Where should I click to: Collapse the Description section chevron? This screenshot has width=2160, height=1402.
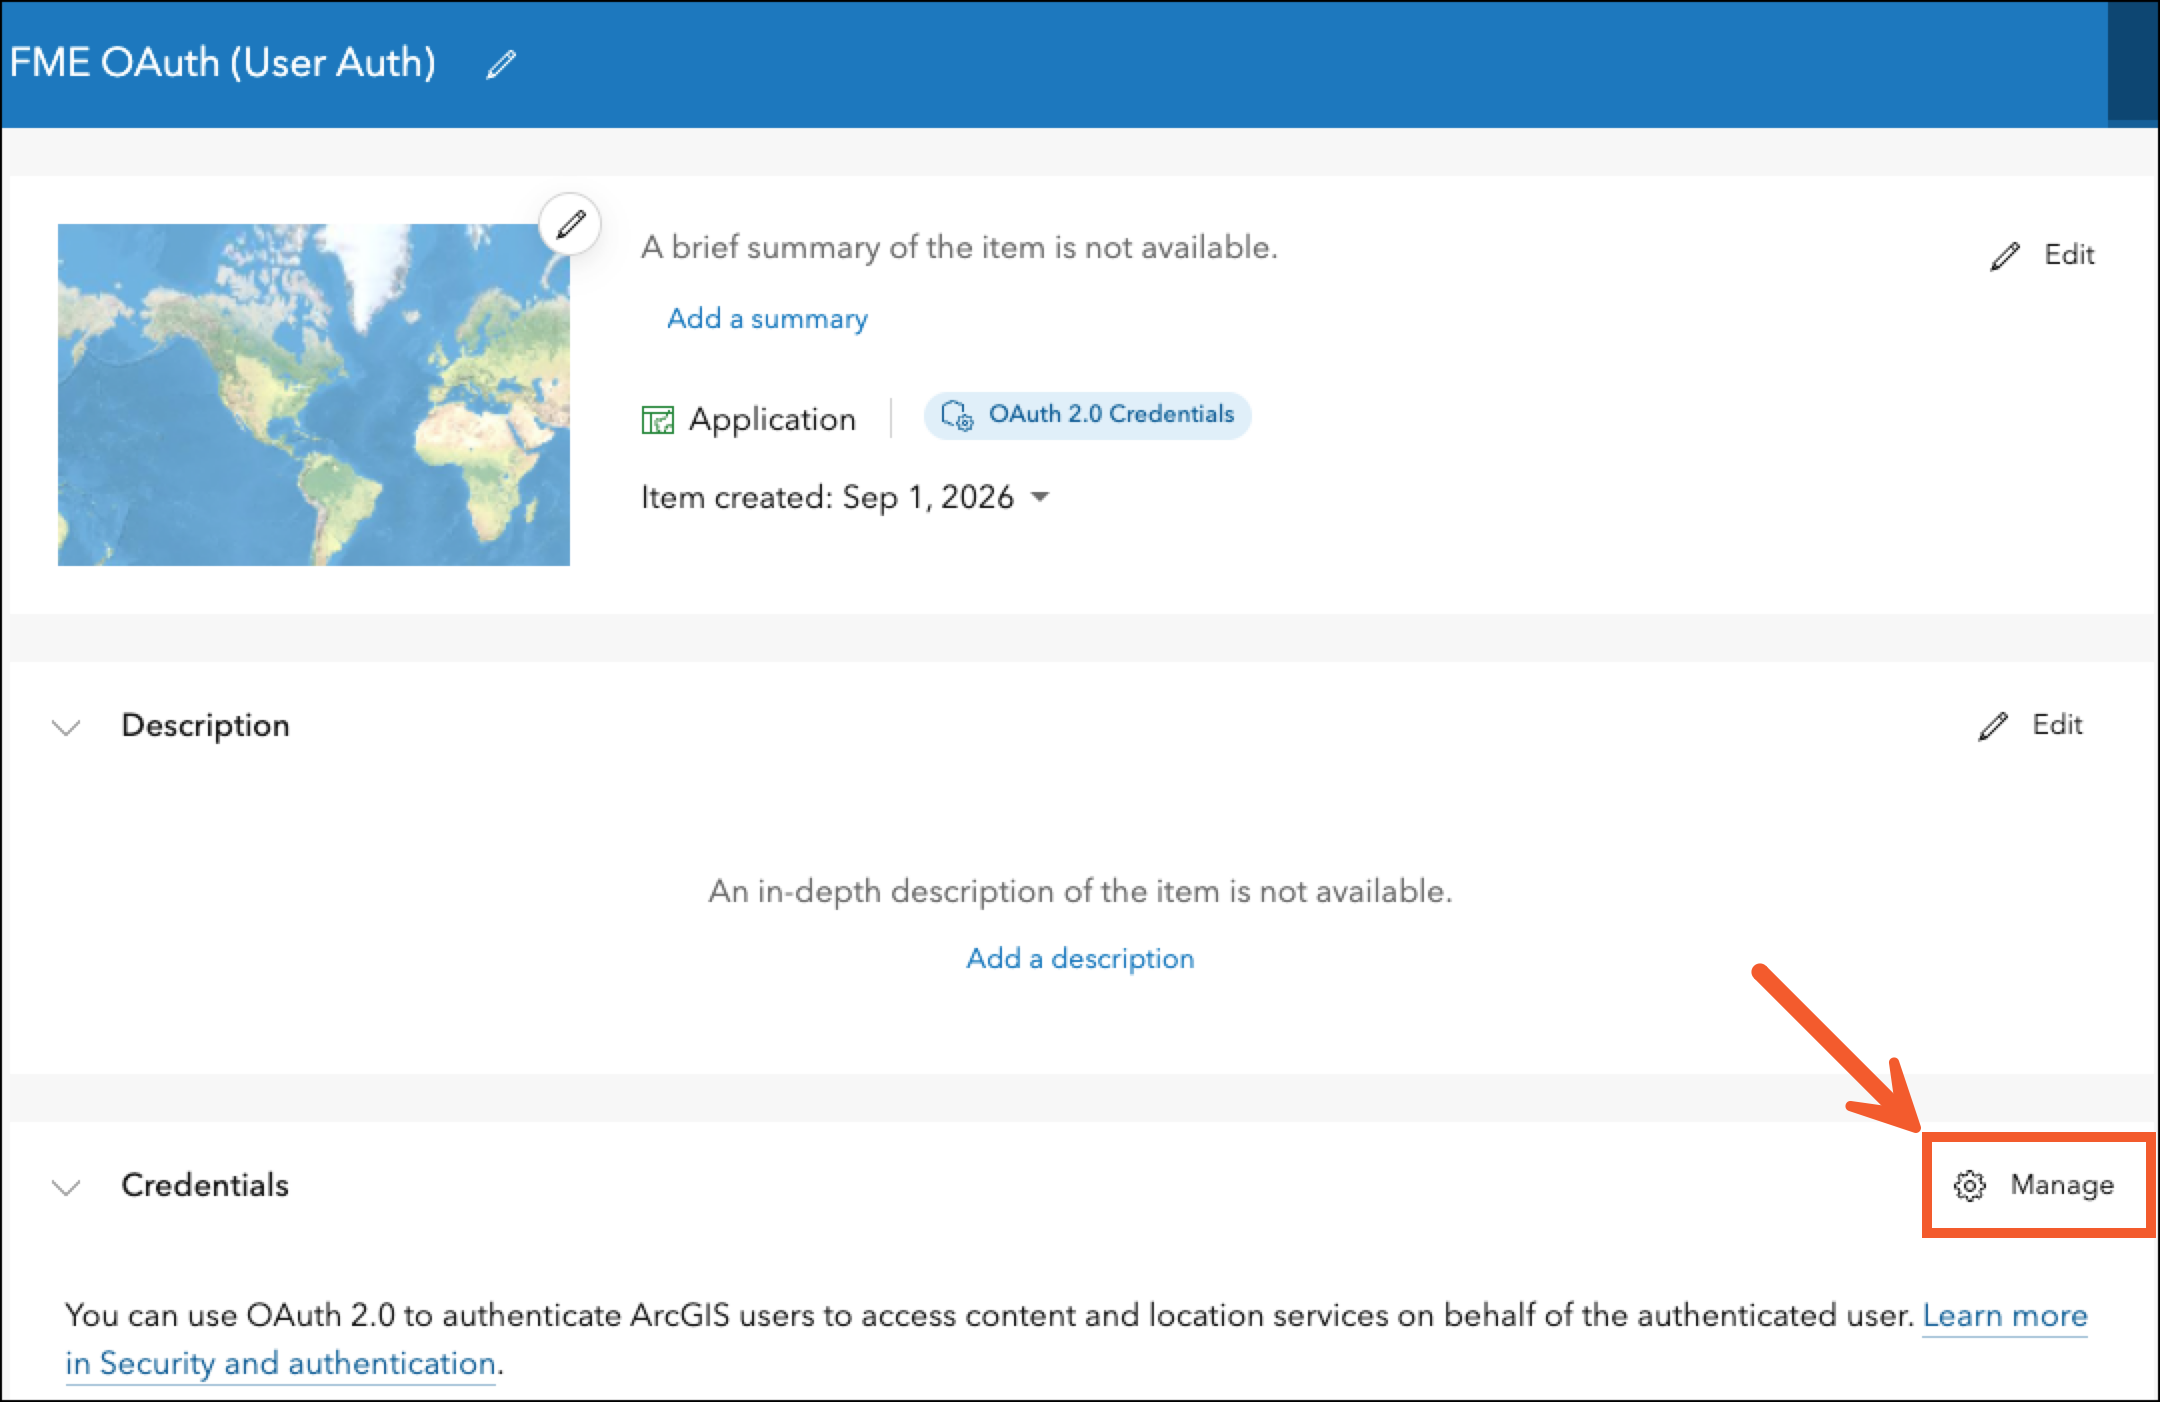66,727
